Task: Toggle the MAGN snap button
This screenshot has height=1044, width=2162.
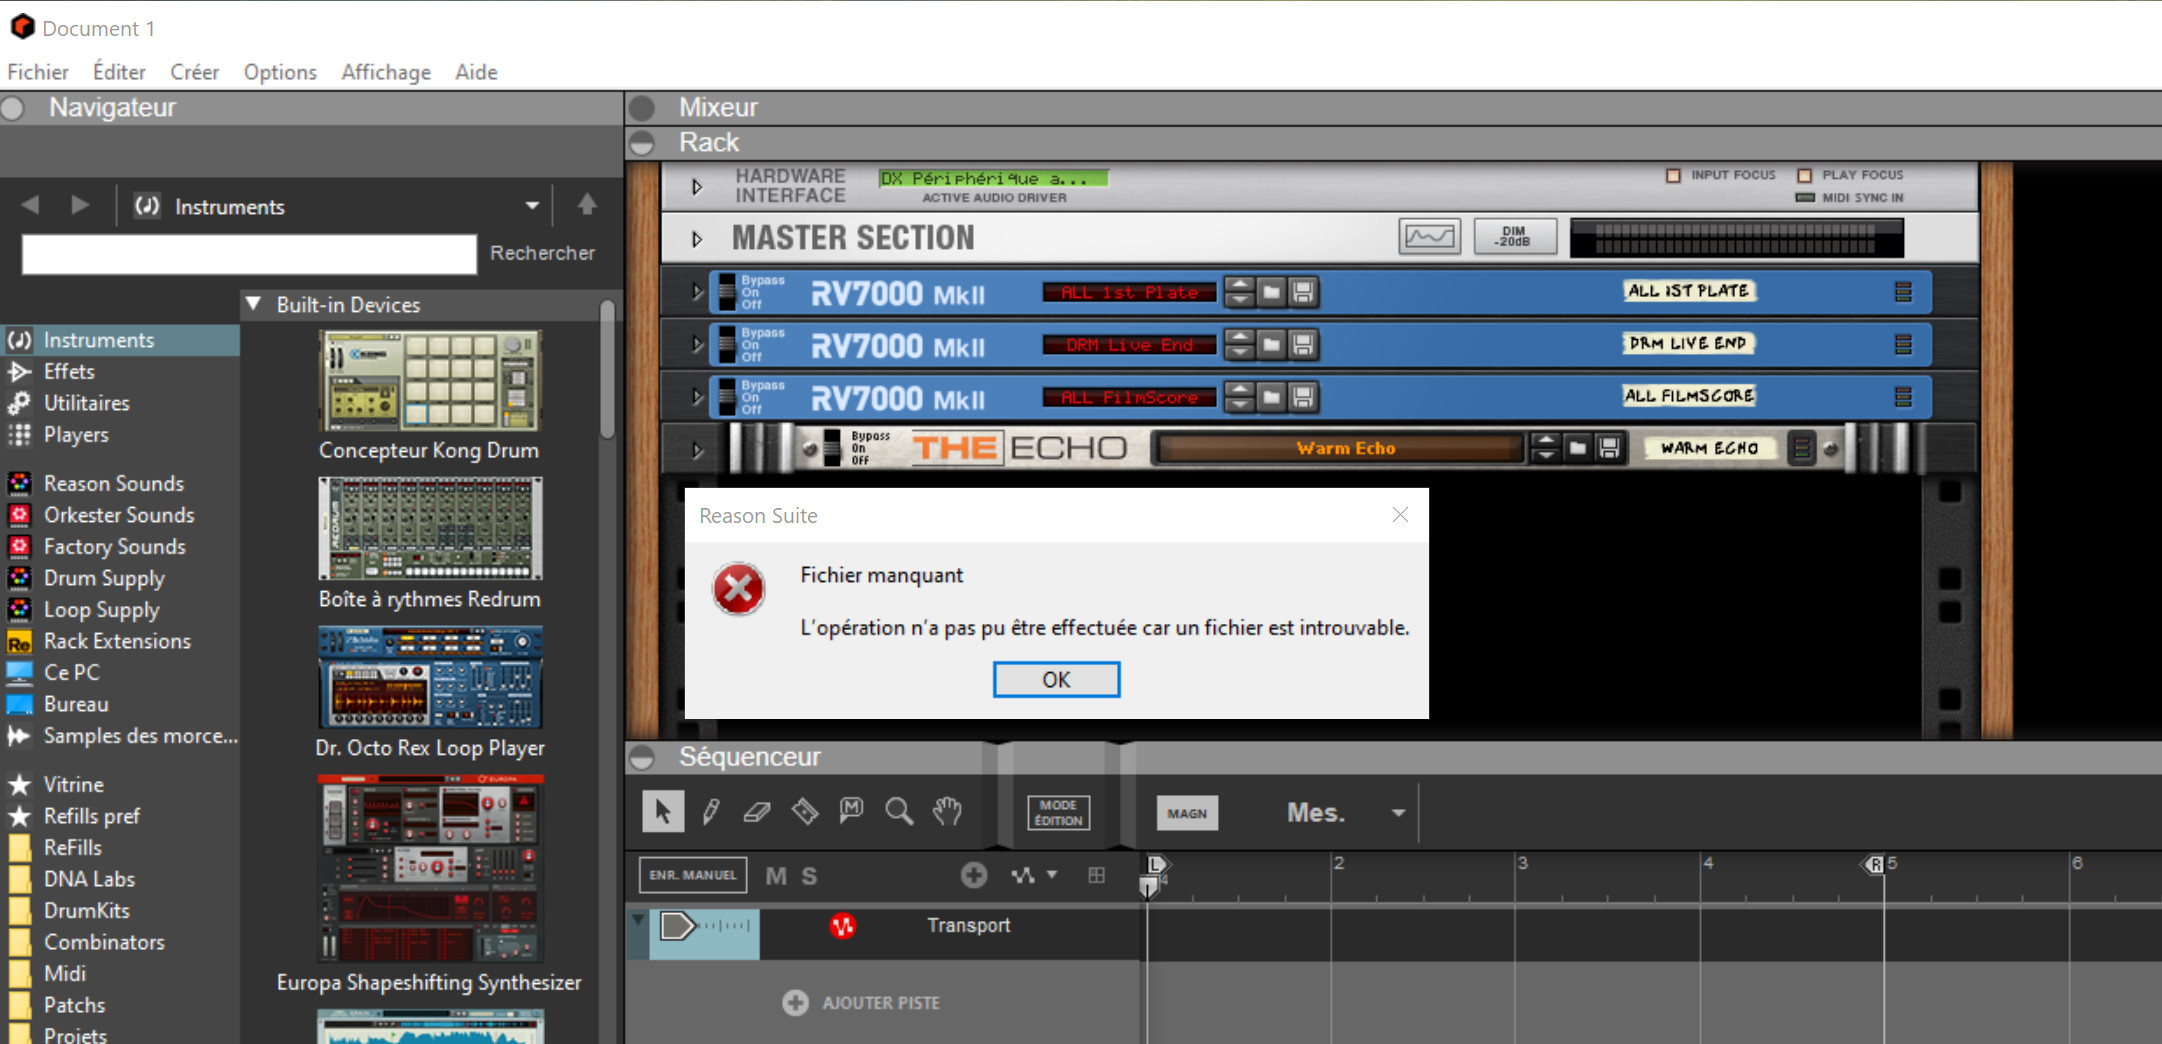Action: (x=1187, y=813)
